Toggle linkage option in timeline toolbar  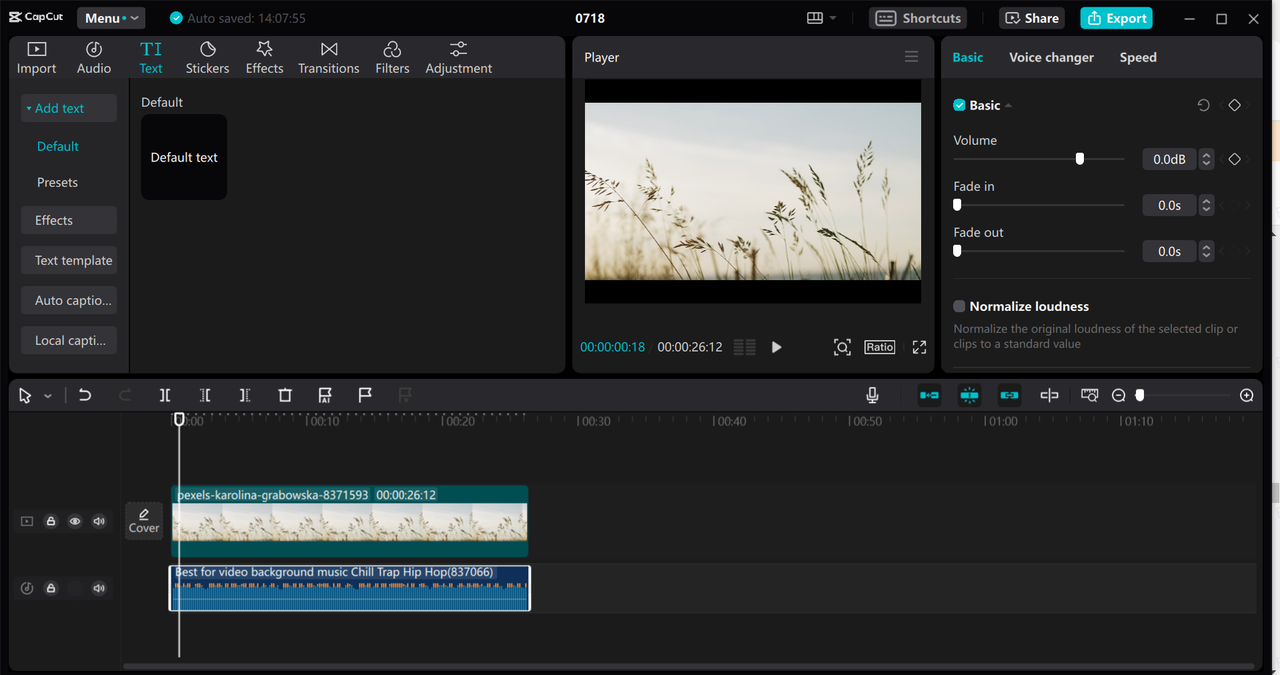tap(1009, 396)
